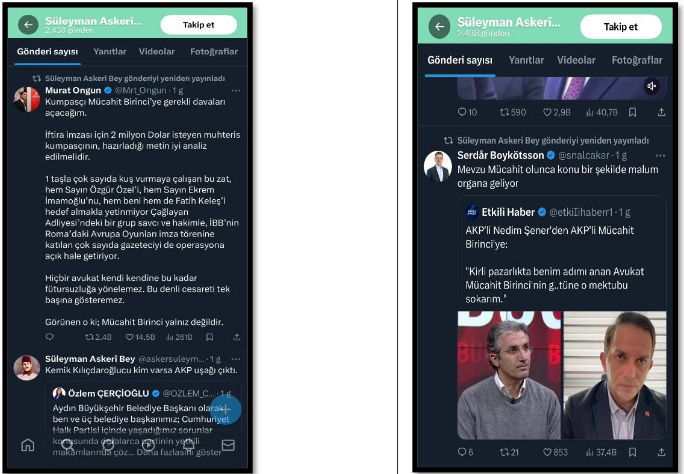This screenshot has width=684, height=474.
Task: Open more options on Süleyman Askerî Bey's post
Action: click(x=236, y=359)
